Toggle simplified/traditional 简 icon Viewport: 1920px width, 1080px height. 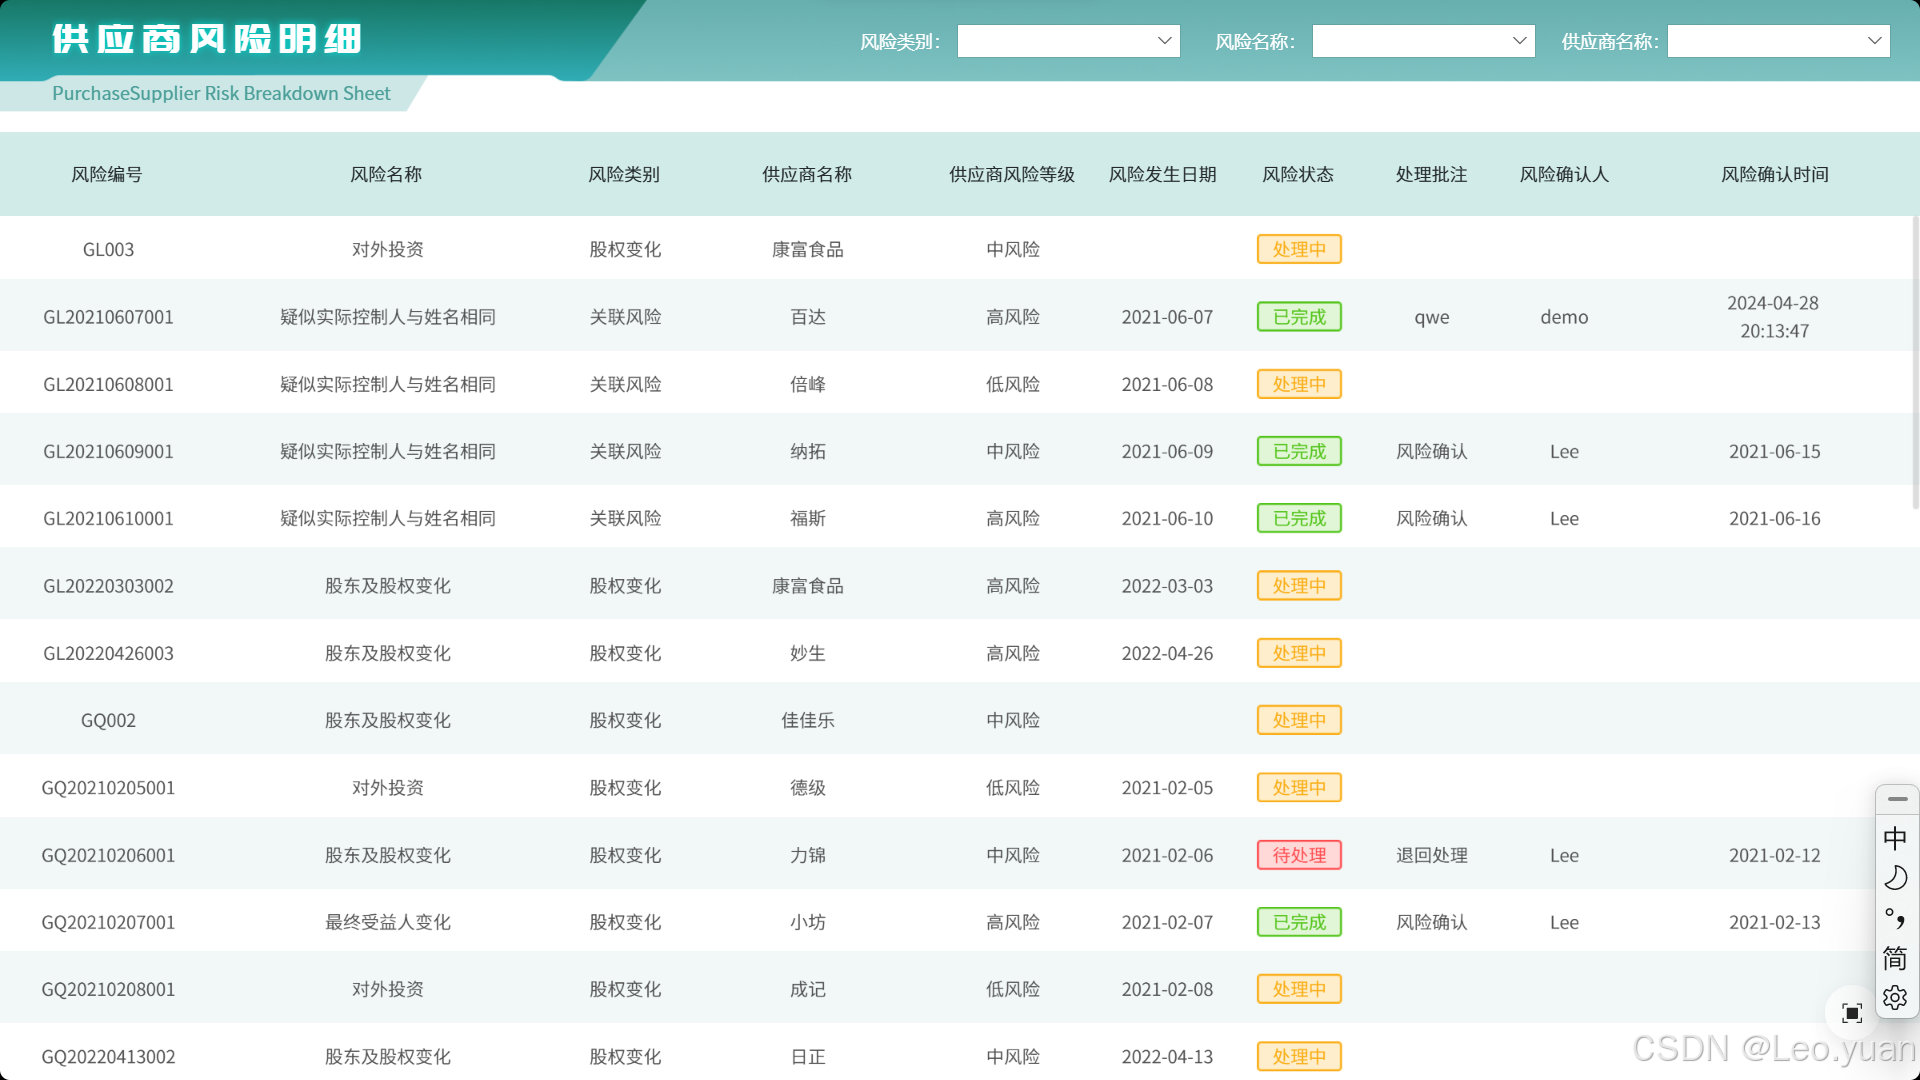point(1895,958)
